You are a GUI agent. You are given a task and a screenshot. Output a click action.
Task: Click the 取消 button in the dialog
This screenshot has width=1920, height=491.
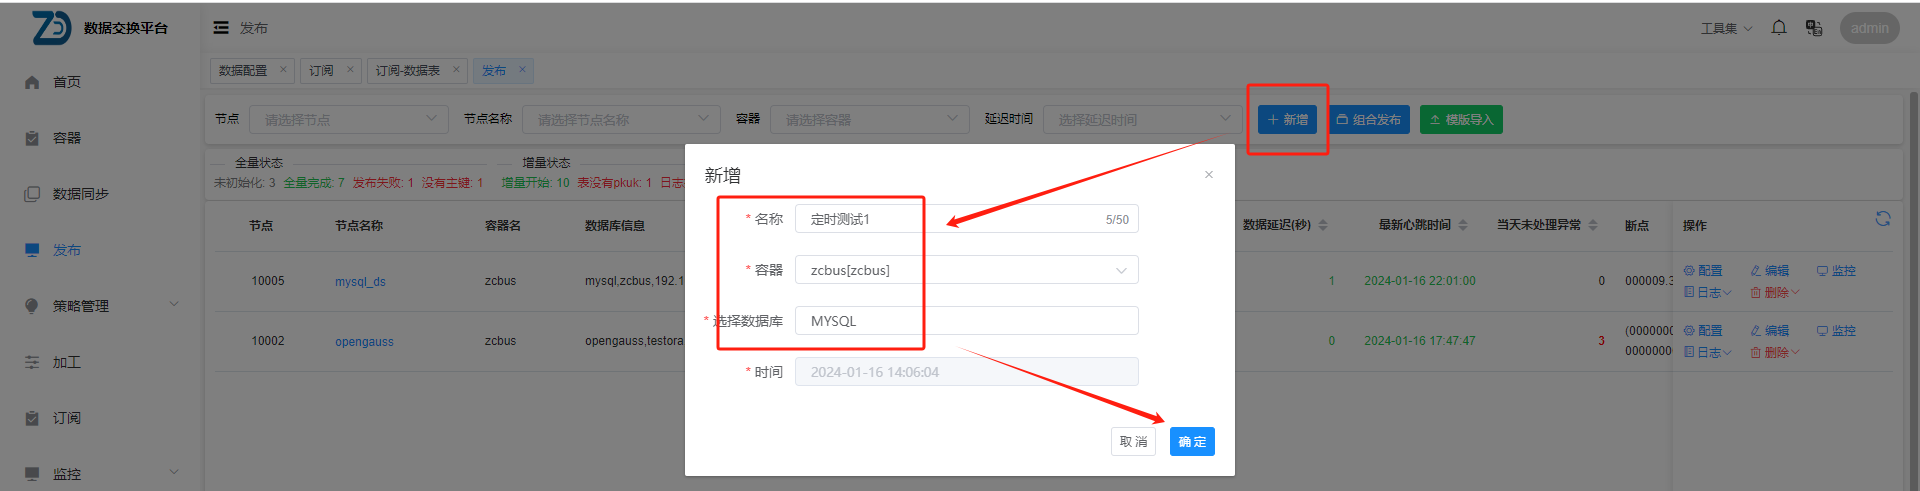[x=1133, y=441]
